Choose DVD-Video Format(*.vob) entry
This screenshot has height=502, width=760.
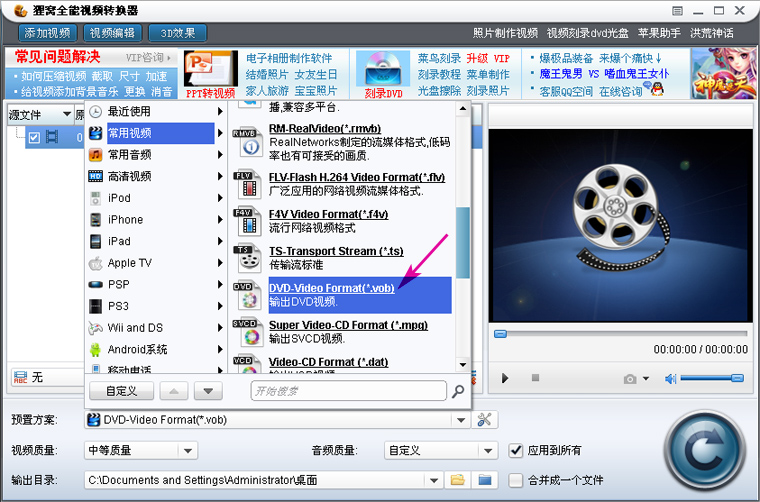pos(360,295)
